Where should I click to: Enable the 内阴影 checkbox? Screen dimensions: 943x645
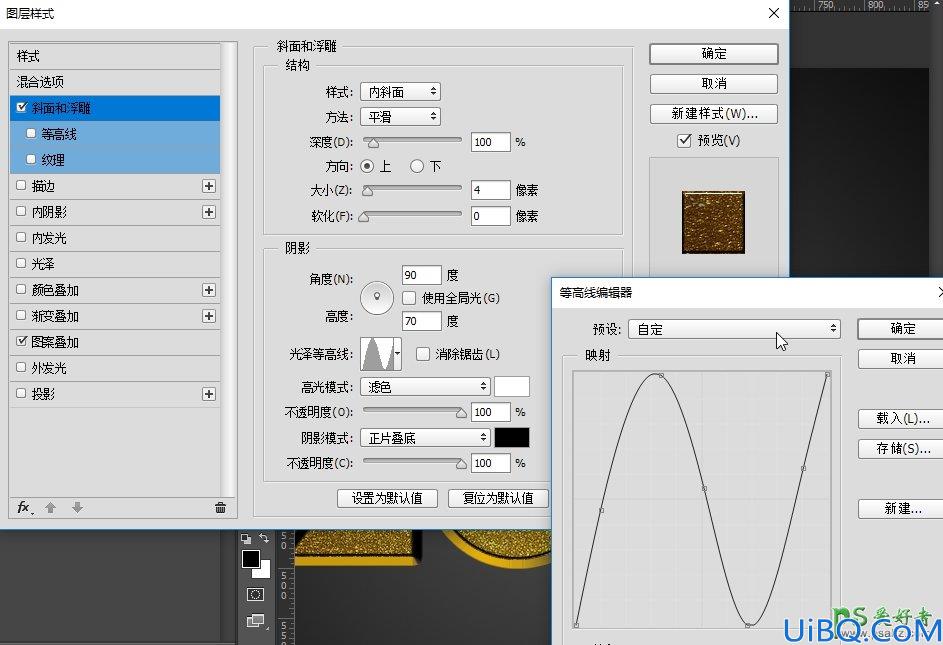click(21, 211)
